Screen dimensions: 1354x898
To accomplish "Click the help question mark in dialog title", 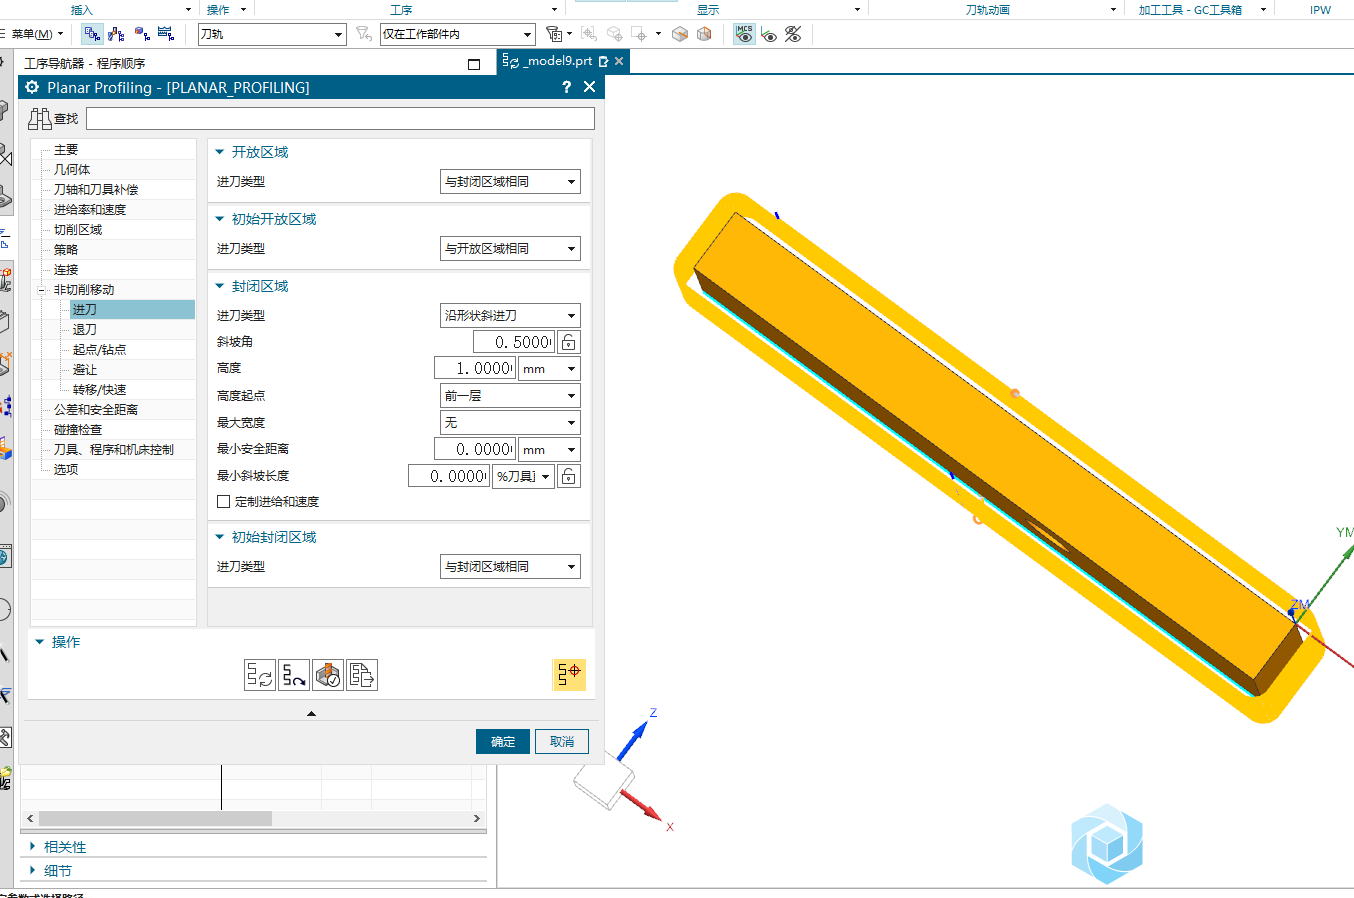I will pos(567,87).
